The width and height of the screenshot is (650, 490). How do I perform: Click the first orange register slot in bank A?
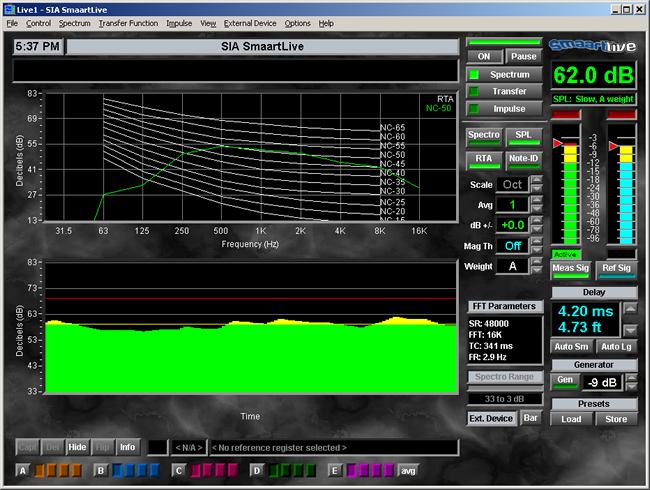point(39,471)
